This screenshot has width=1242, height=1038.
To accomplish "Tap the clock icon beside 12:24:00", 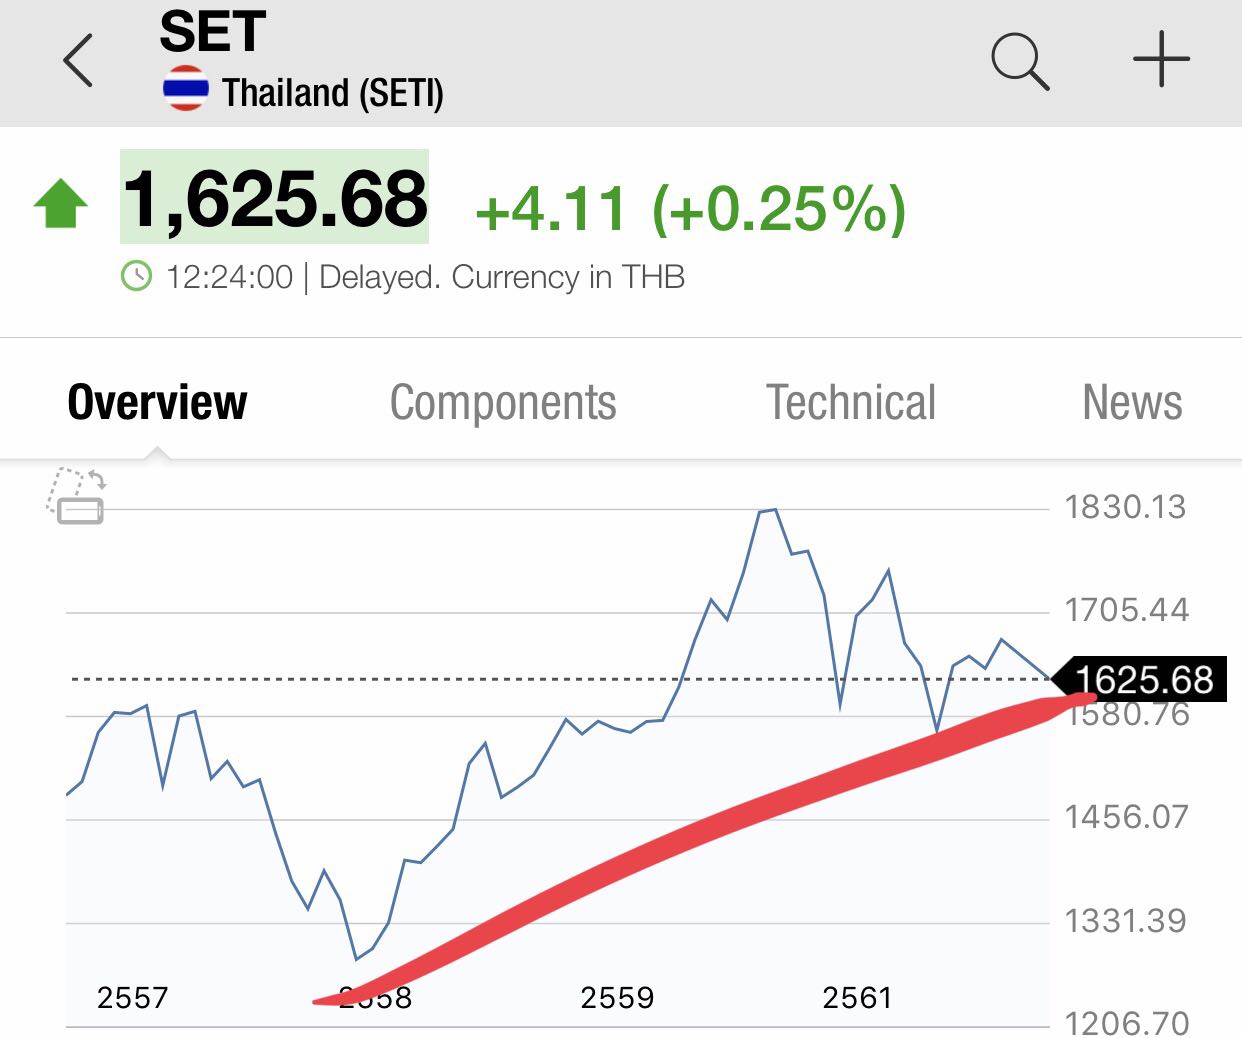I will [x=136, y=276].
